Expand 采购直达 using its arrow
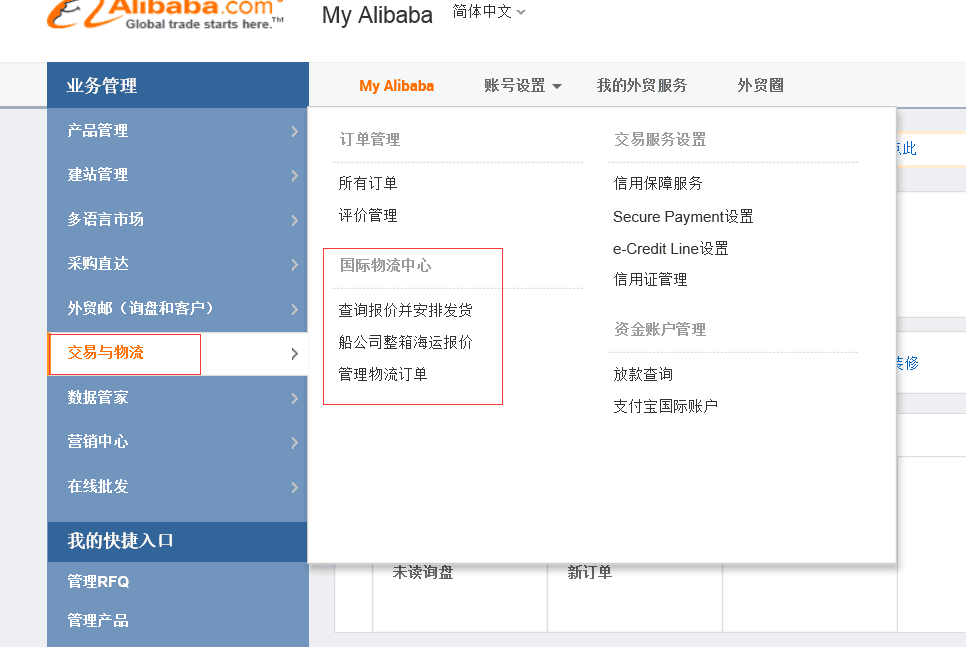This screenshot has height=647, width=966. (294, 264)
